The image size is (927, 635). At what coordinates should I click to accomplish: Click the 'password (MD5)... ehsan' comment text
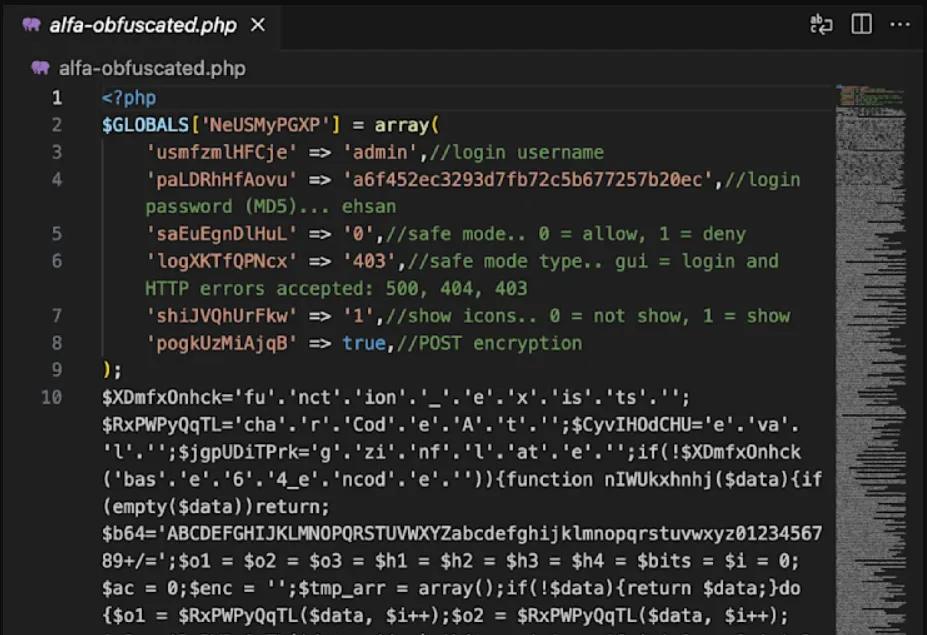[271, 206]
